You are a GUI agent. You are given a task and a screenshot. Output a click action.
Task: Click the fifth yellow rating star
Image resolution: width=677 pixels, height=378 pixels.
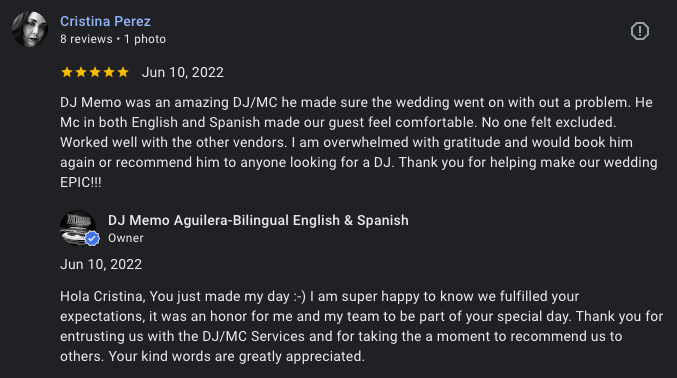(123, 72)
